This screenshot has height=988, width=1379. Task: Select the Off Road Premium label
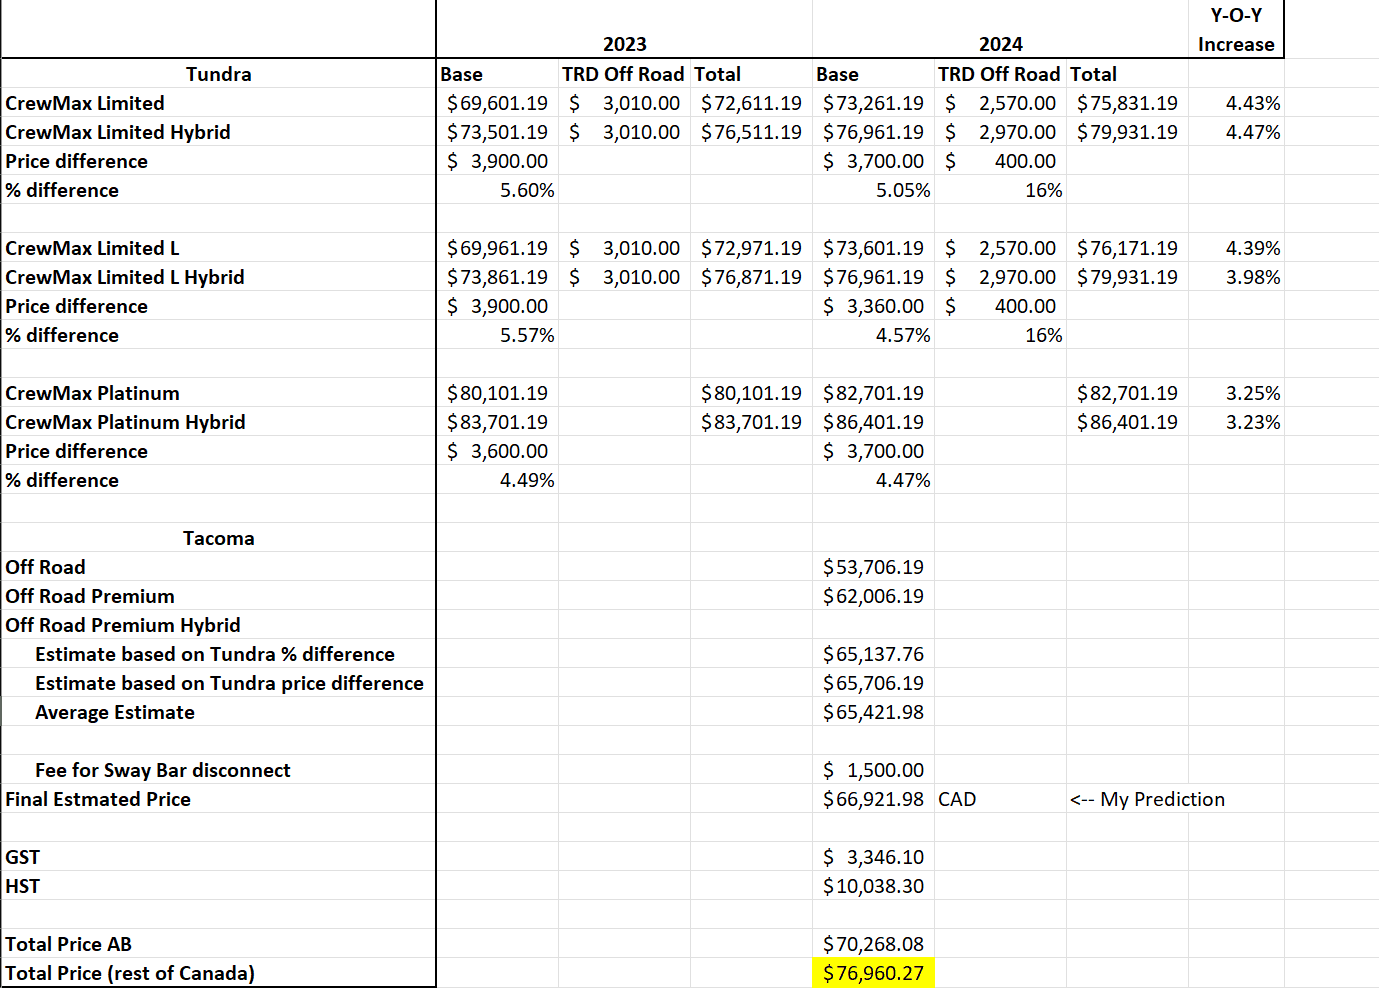tap(89, 596)
